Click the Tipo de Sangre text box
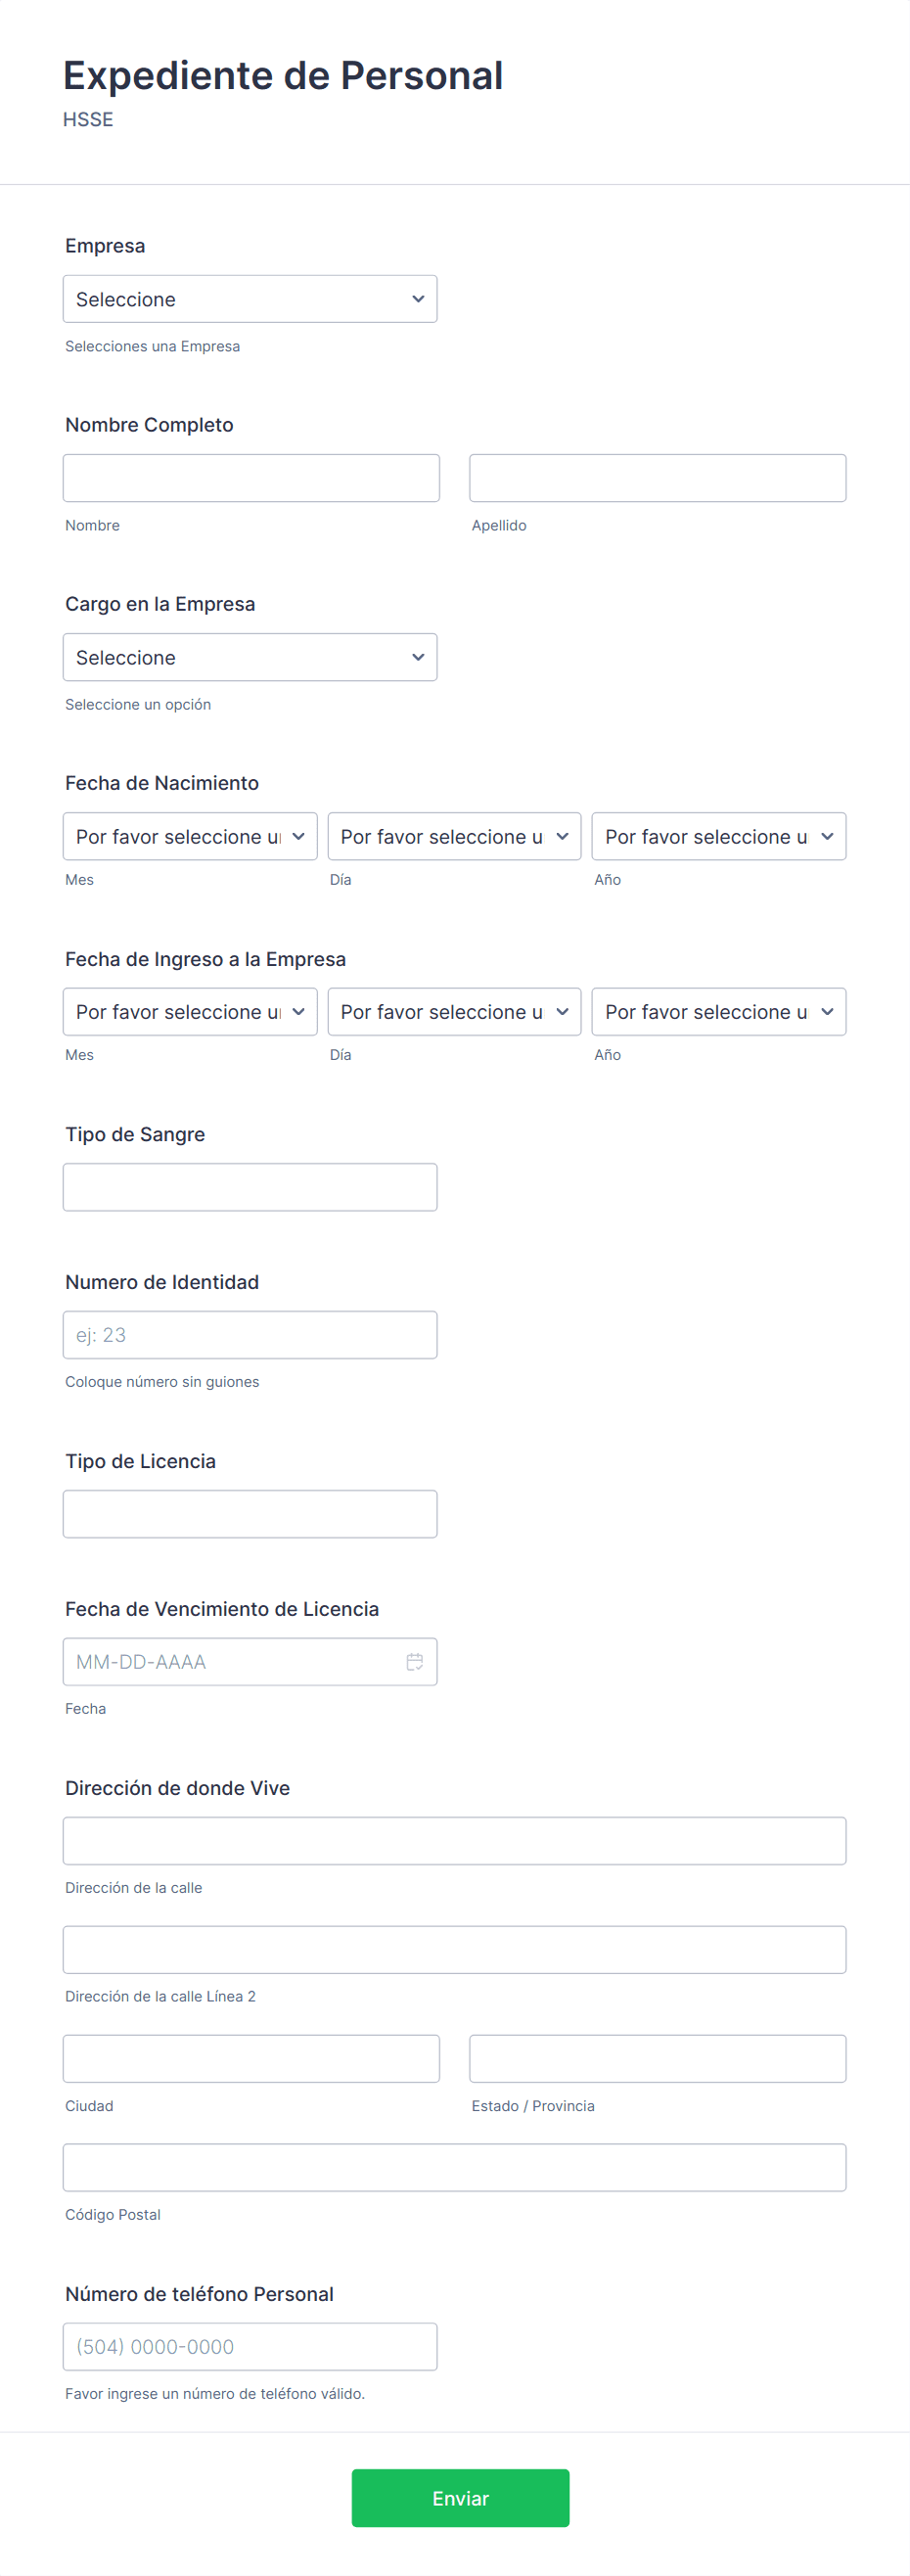Screen dimensions: 910x2576 pos(250,1187)
